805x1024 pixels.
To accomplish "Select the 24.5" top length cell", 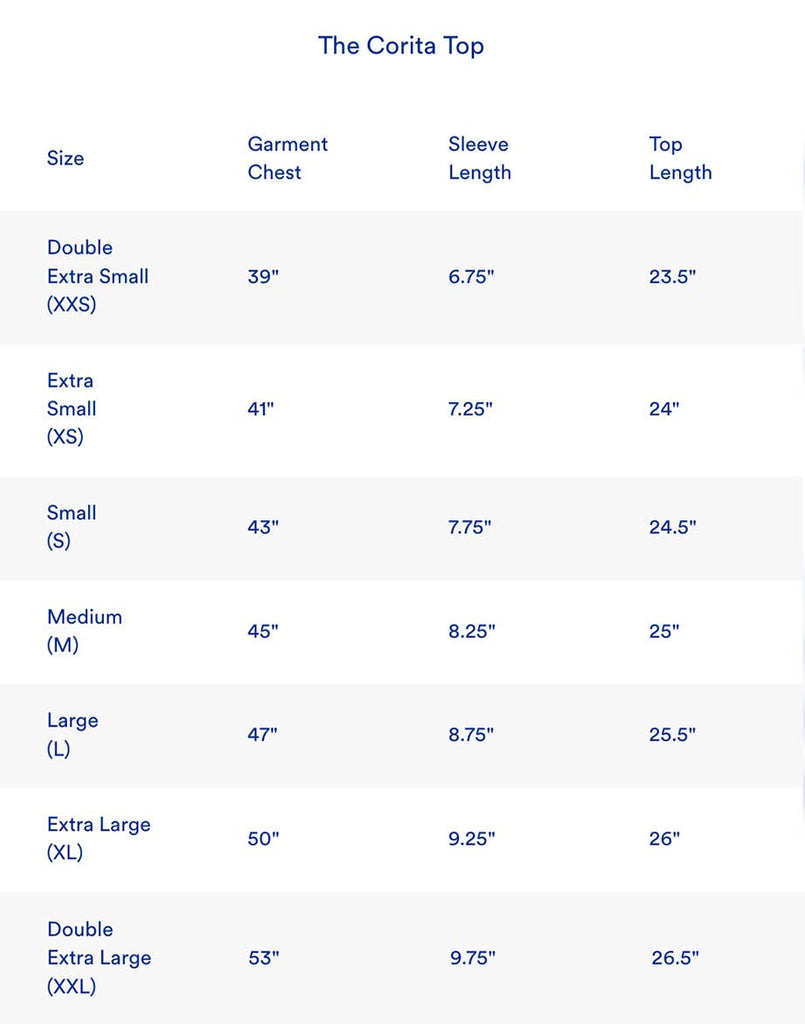I will pyautogui.click(x=672, y=527).
